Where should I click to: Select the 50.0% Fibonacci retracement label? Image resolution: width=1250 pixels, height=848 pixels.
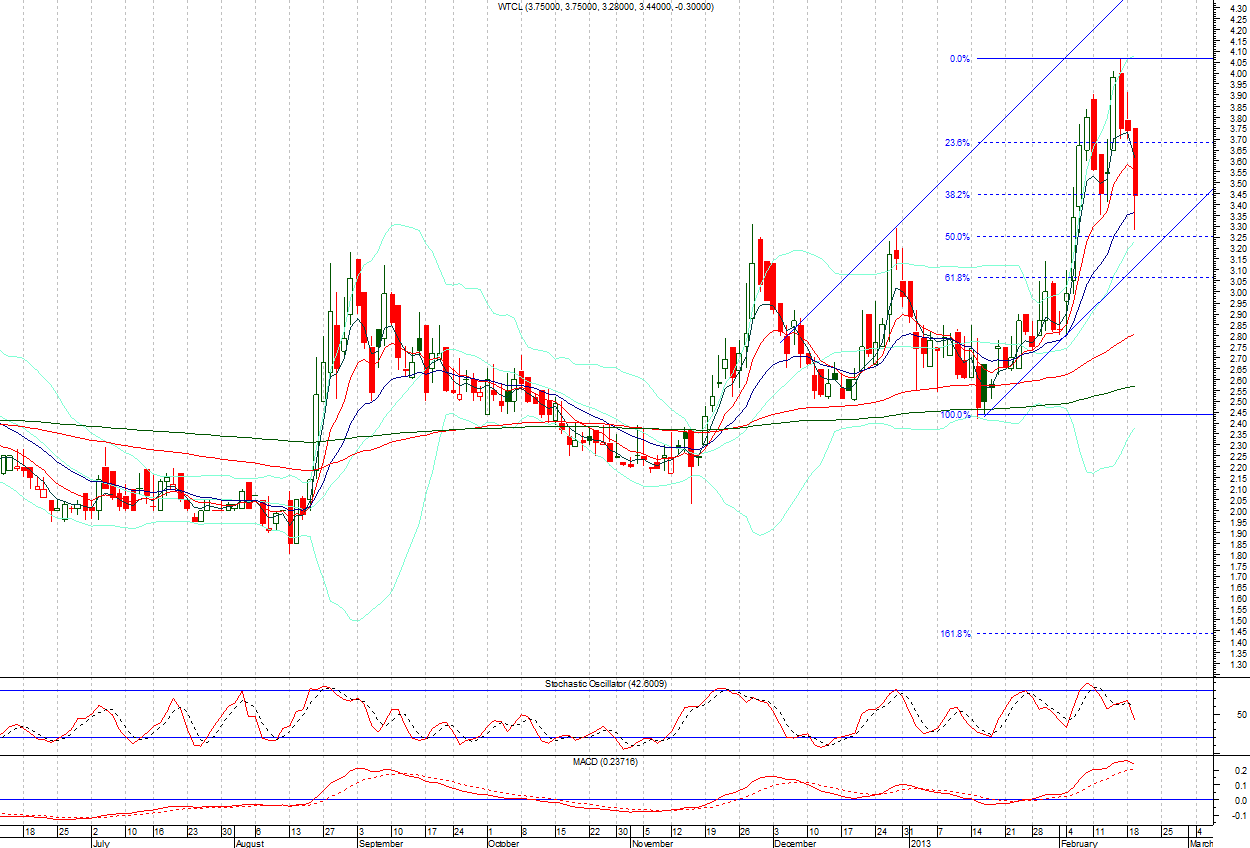pos(957,237)
